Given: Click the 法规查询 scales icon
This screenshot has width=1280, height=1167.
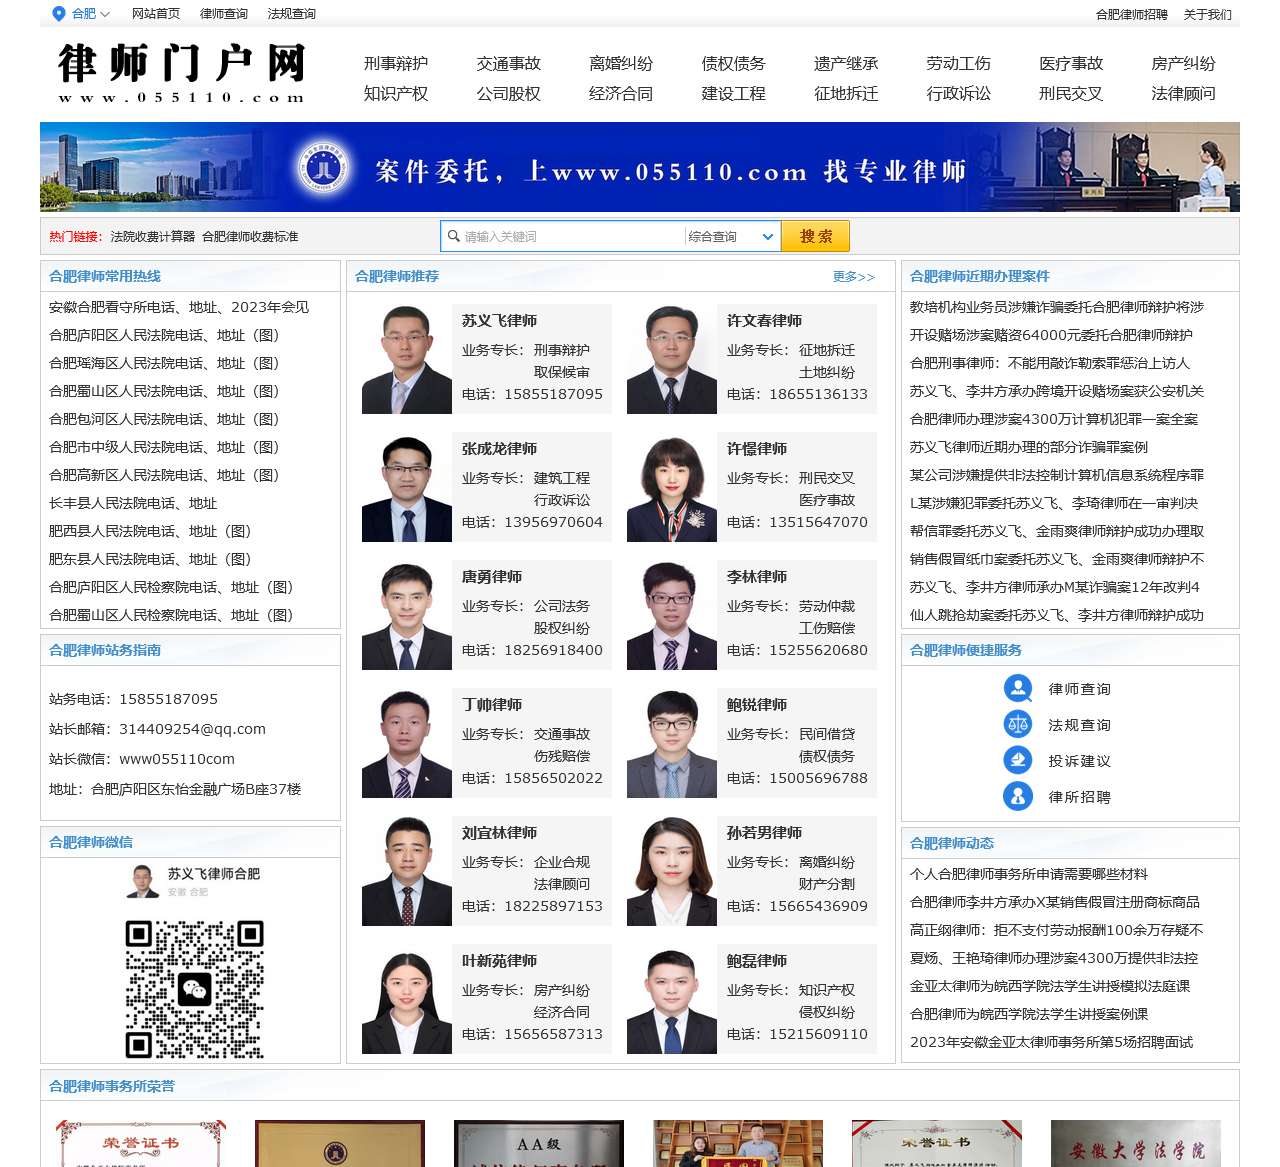Looking at the screenshot, I should (x=1017, y=724).
